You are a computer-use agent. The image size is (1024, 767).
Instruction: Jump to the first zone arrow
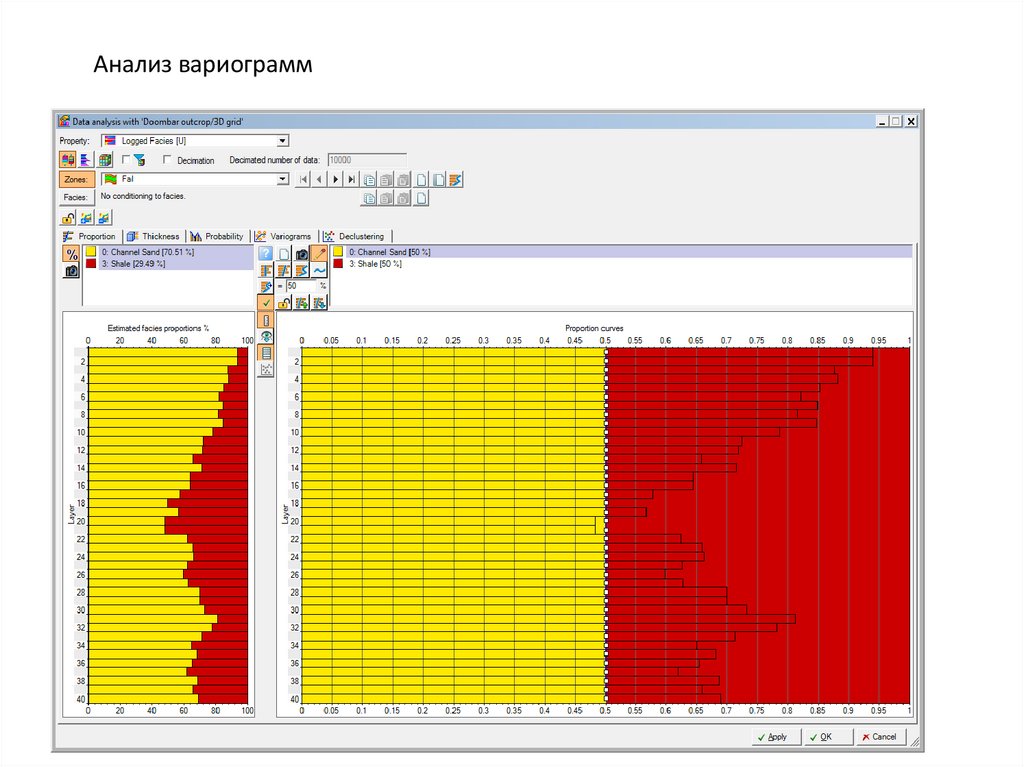click(304, 180)
